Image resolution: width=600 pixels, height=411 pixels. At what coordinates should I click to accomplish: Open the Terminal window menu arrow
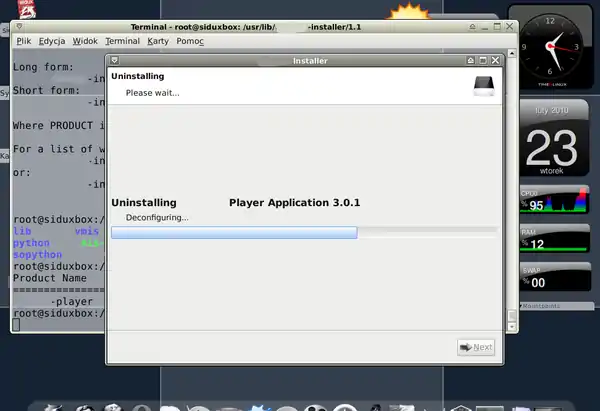(20, 25)
